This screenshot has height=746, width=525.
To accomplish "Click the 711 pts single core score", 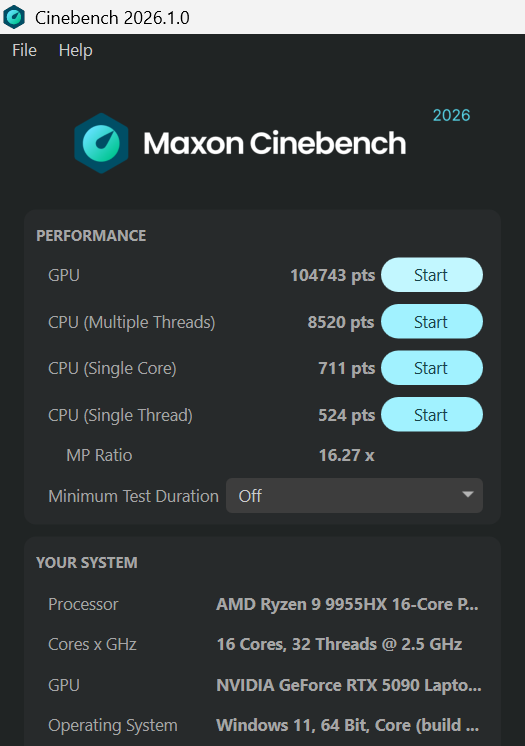I will point(347,368).
